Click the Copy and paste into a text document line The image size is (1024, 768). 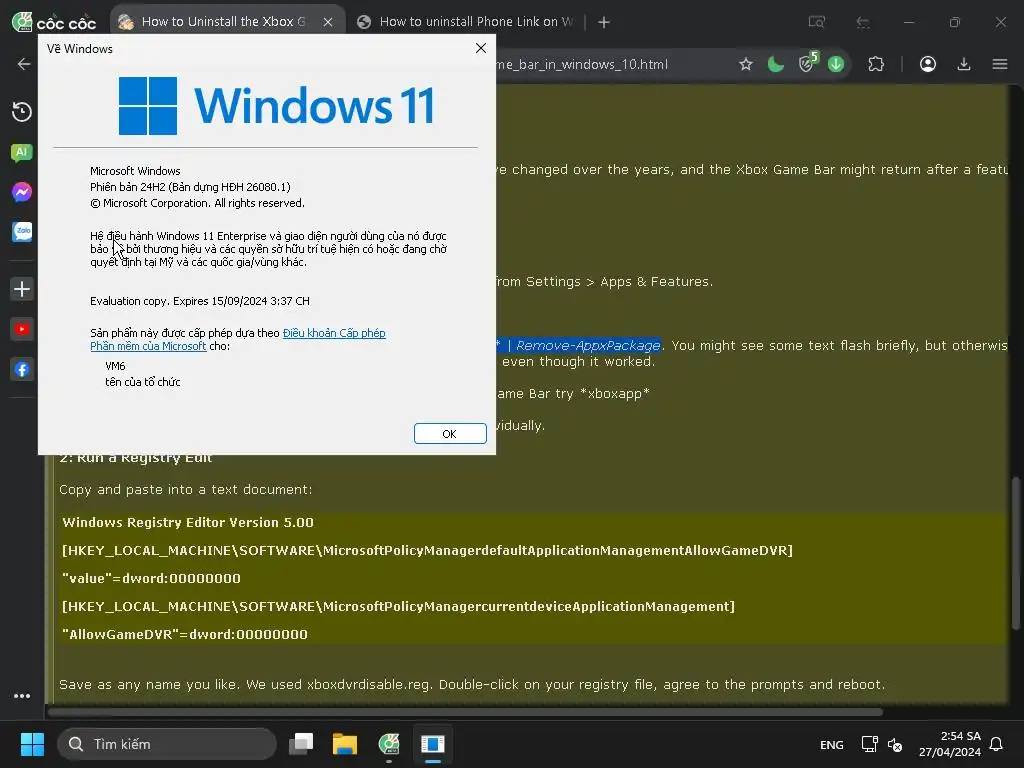[185, 490]
